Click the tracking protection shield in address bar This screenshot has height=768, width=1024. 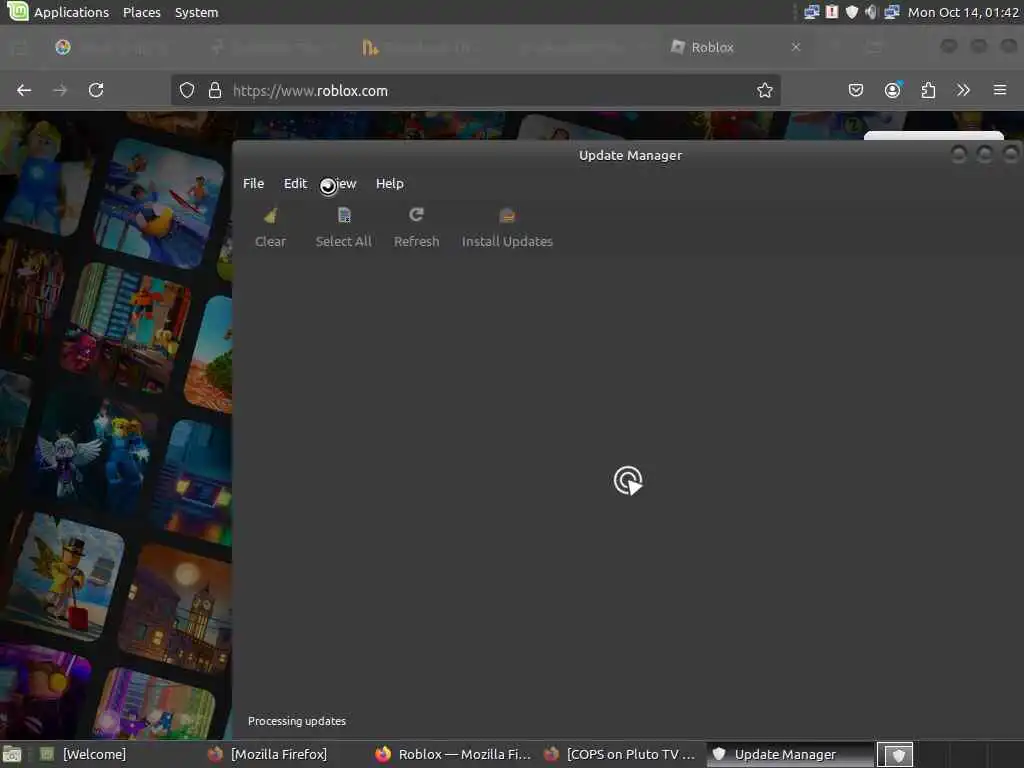[187, 90]
